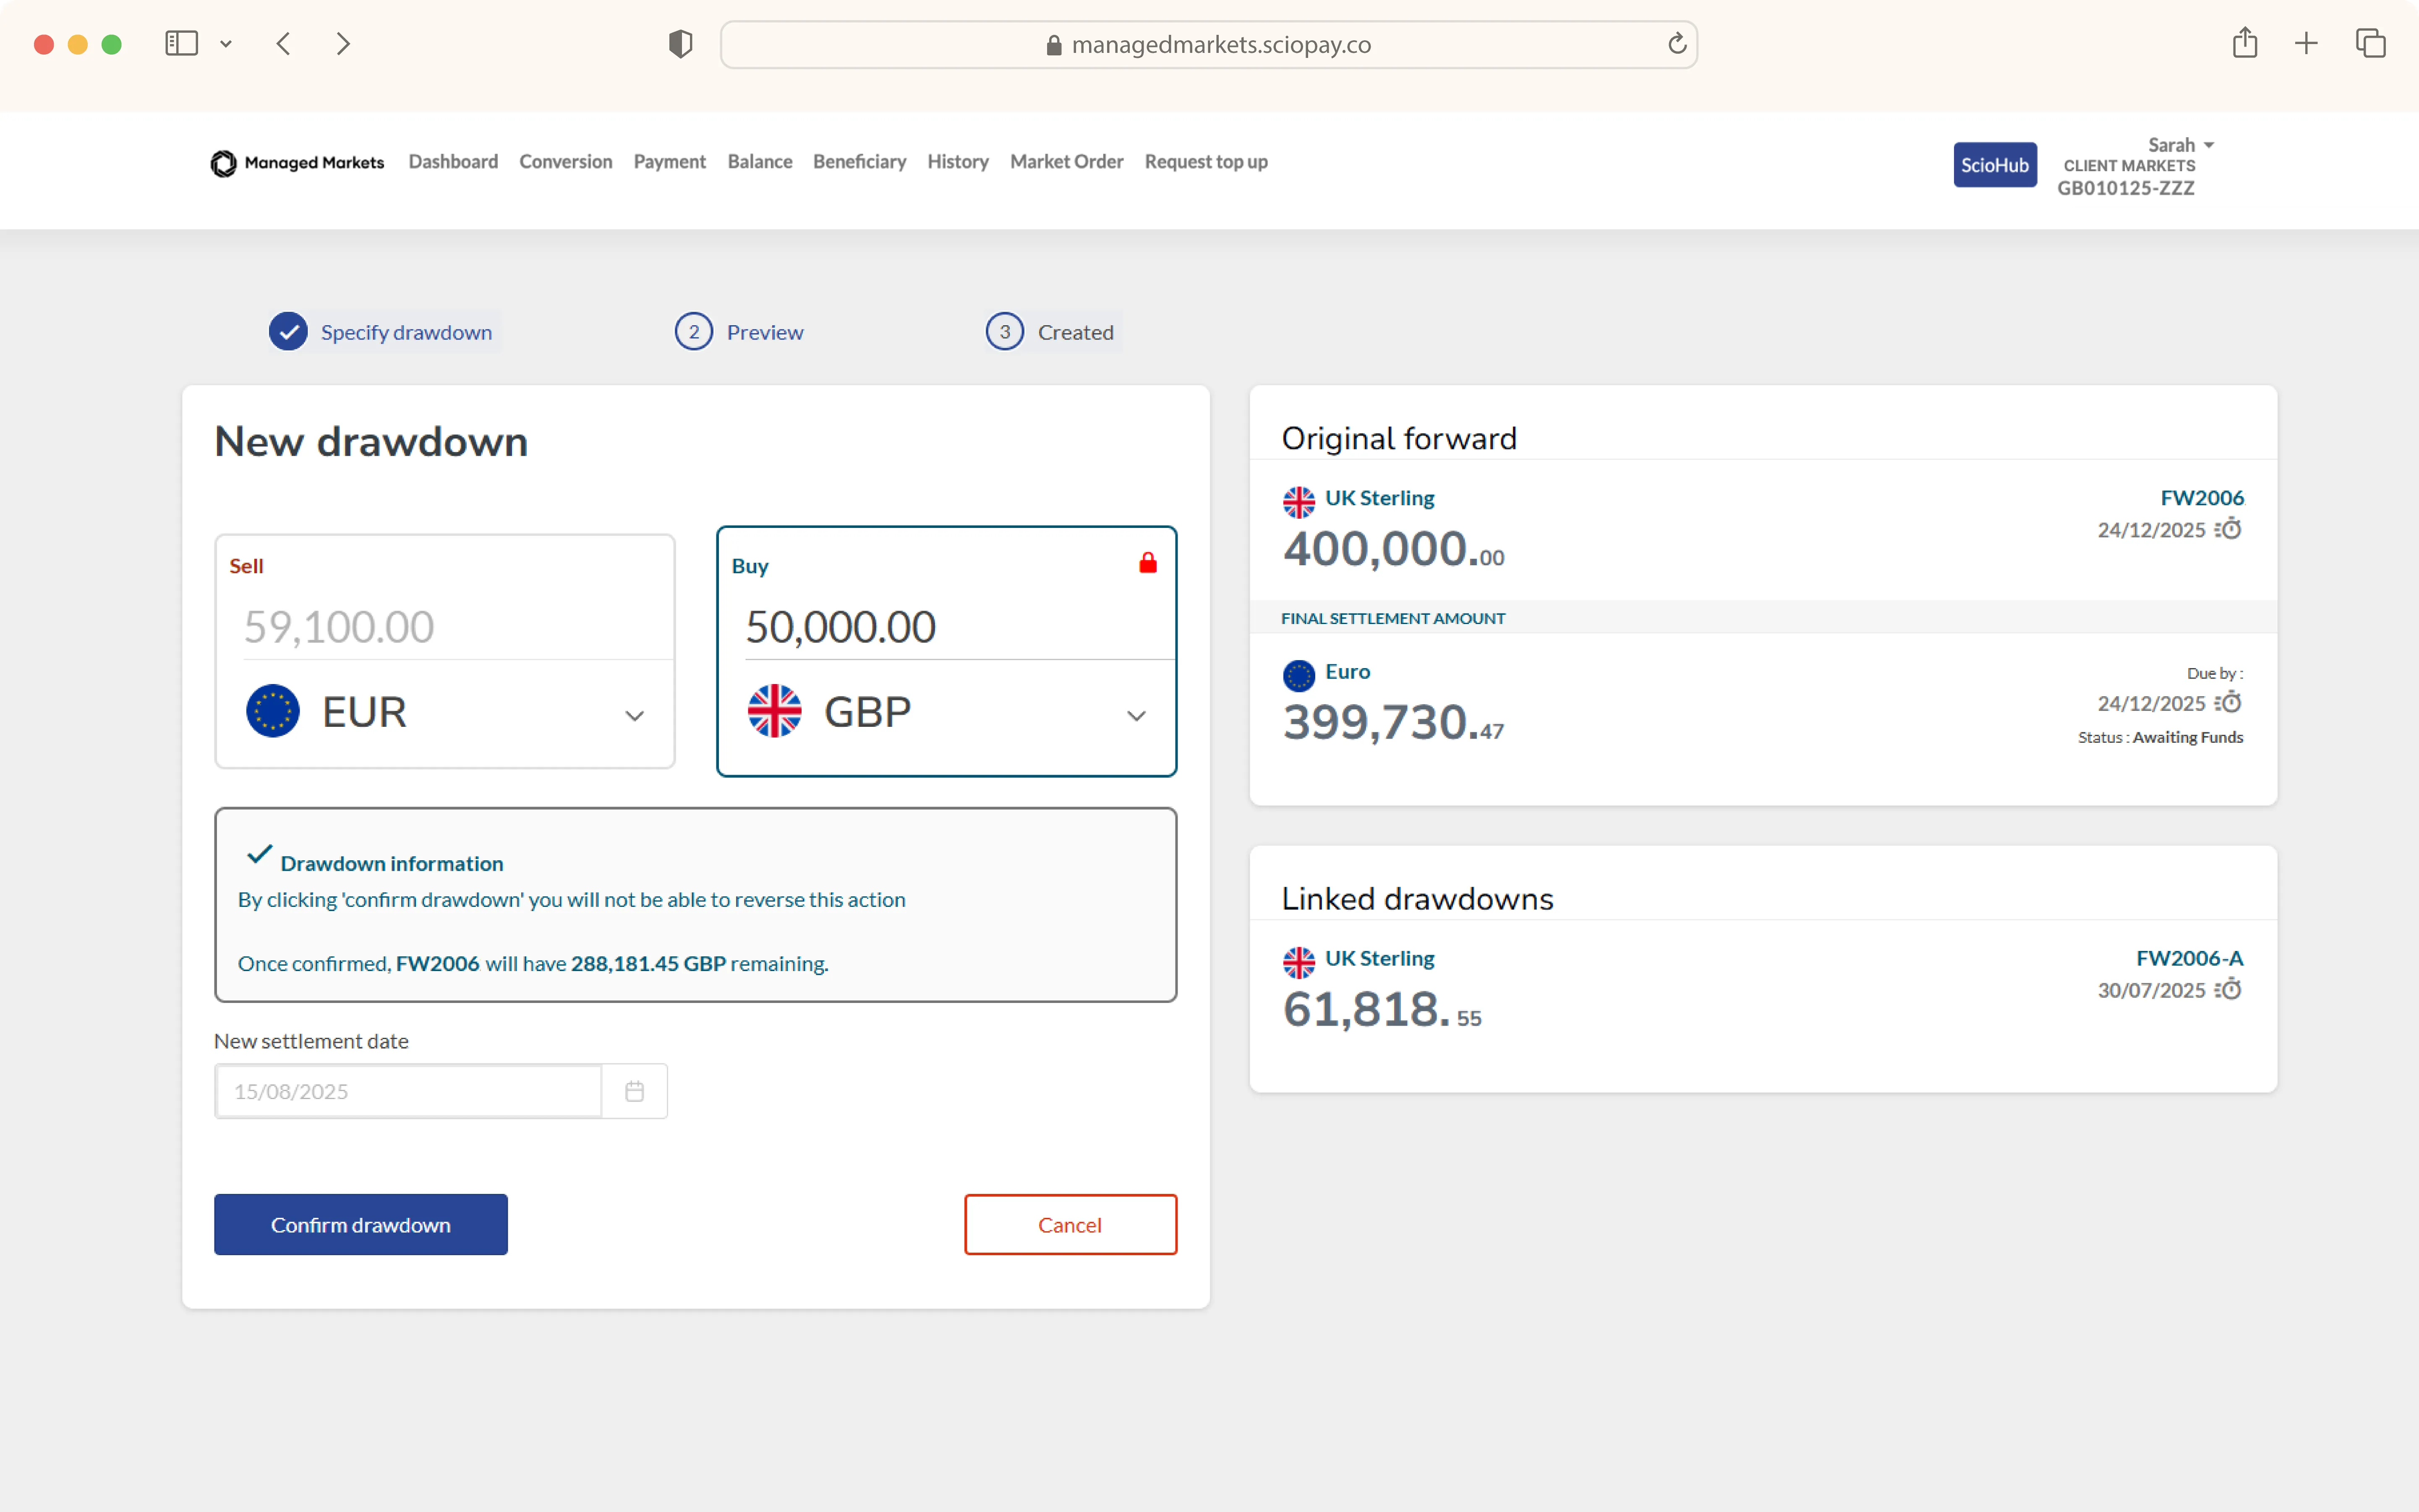2419x1512 pixels.
Task: Click the timer icon beside FW2006 date
Action: click(2228, 529)
